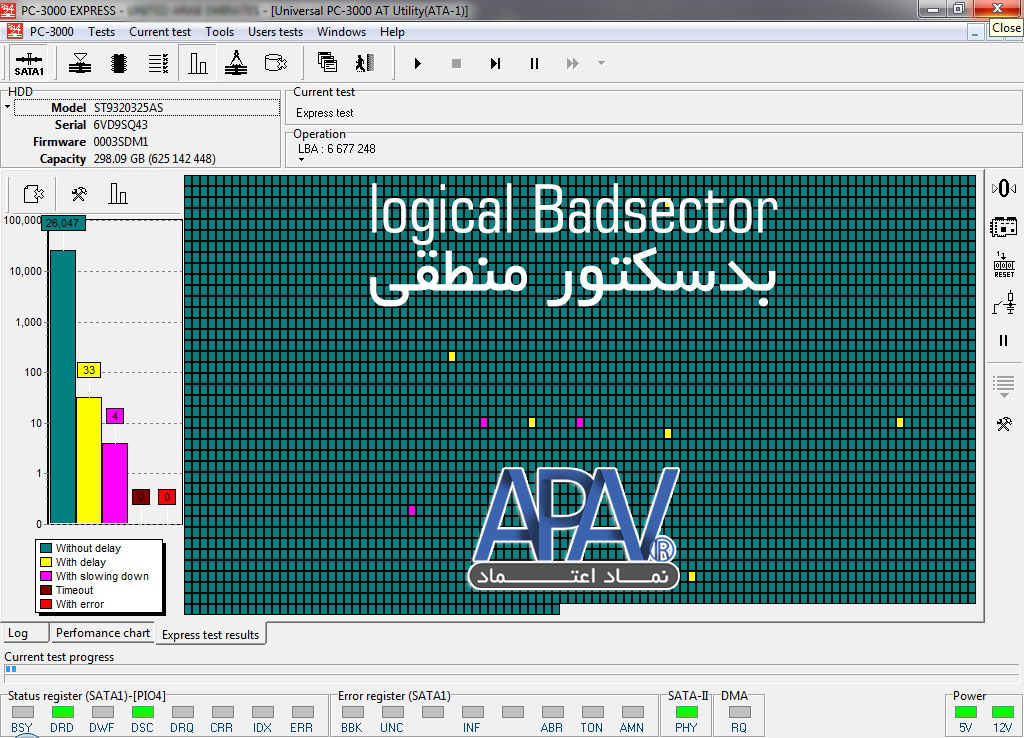Open the drive identification toolbar icon
The width and height of the screenshot is (1024, 738).
80,63
